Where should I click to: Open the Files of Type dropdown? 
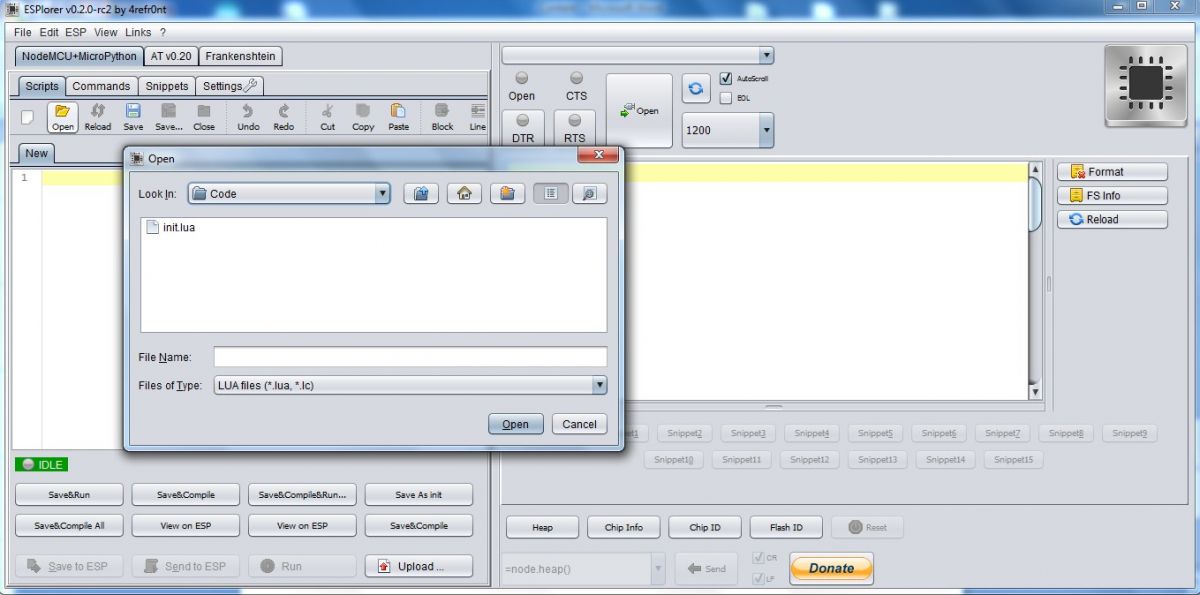click(599, 385)
